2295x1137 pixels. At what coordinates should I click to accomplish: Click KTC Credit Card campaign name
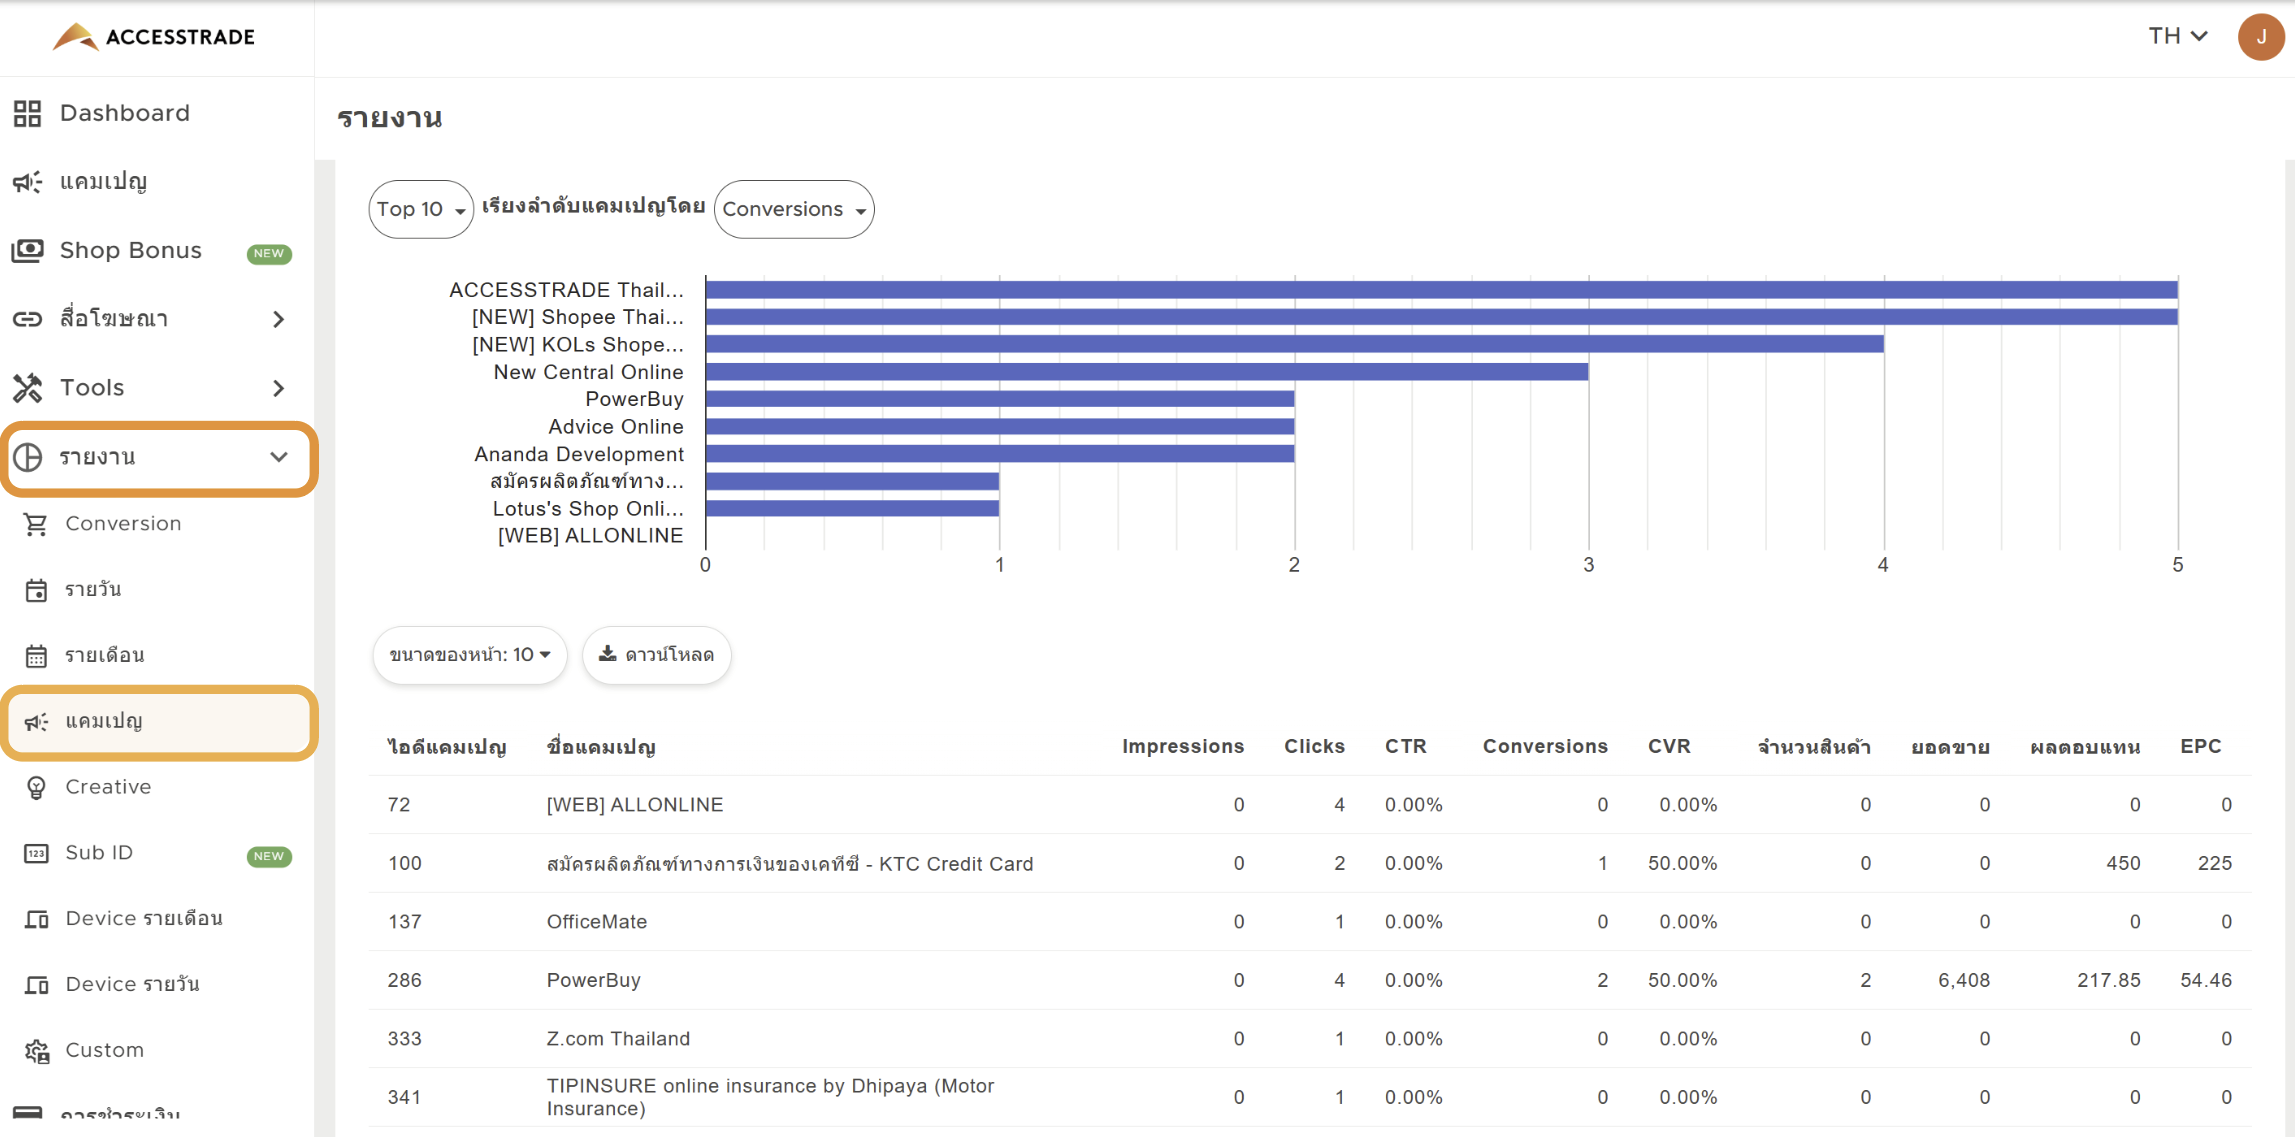[789, 864]
